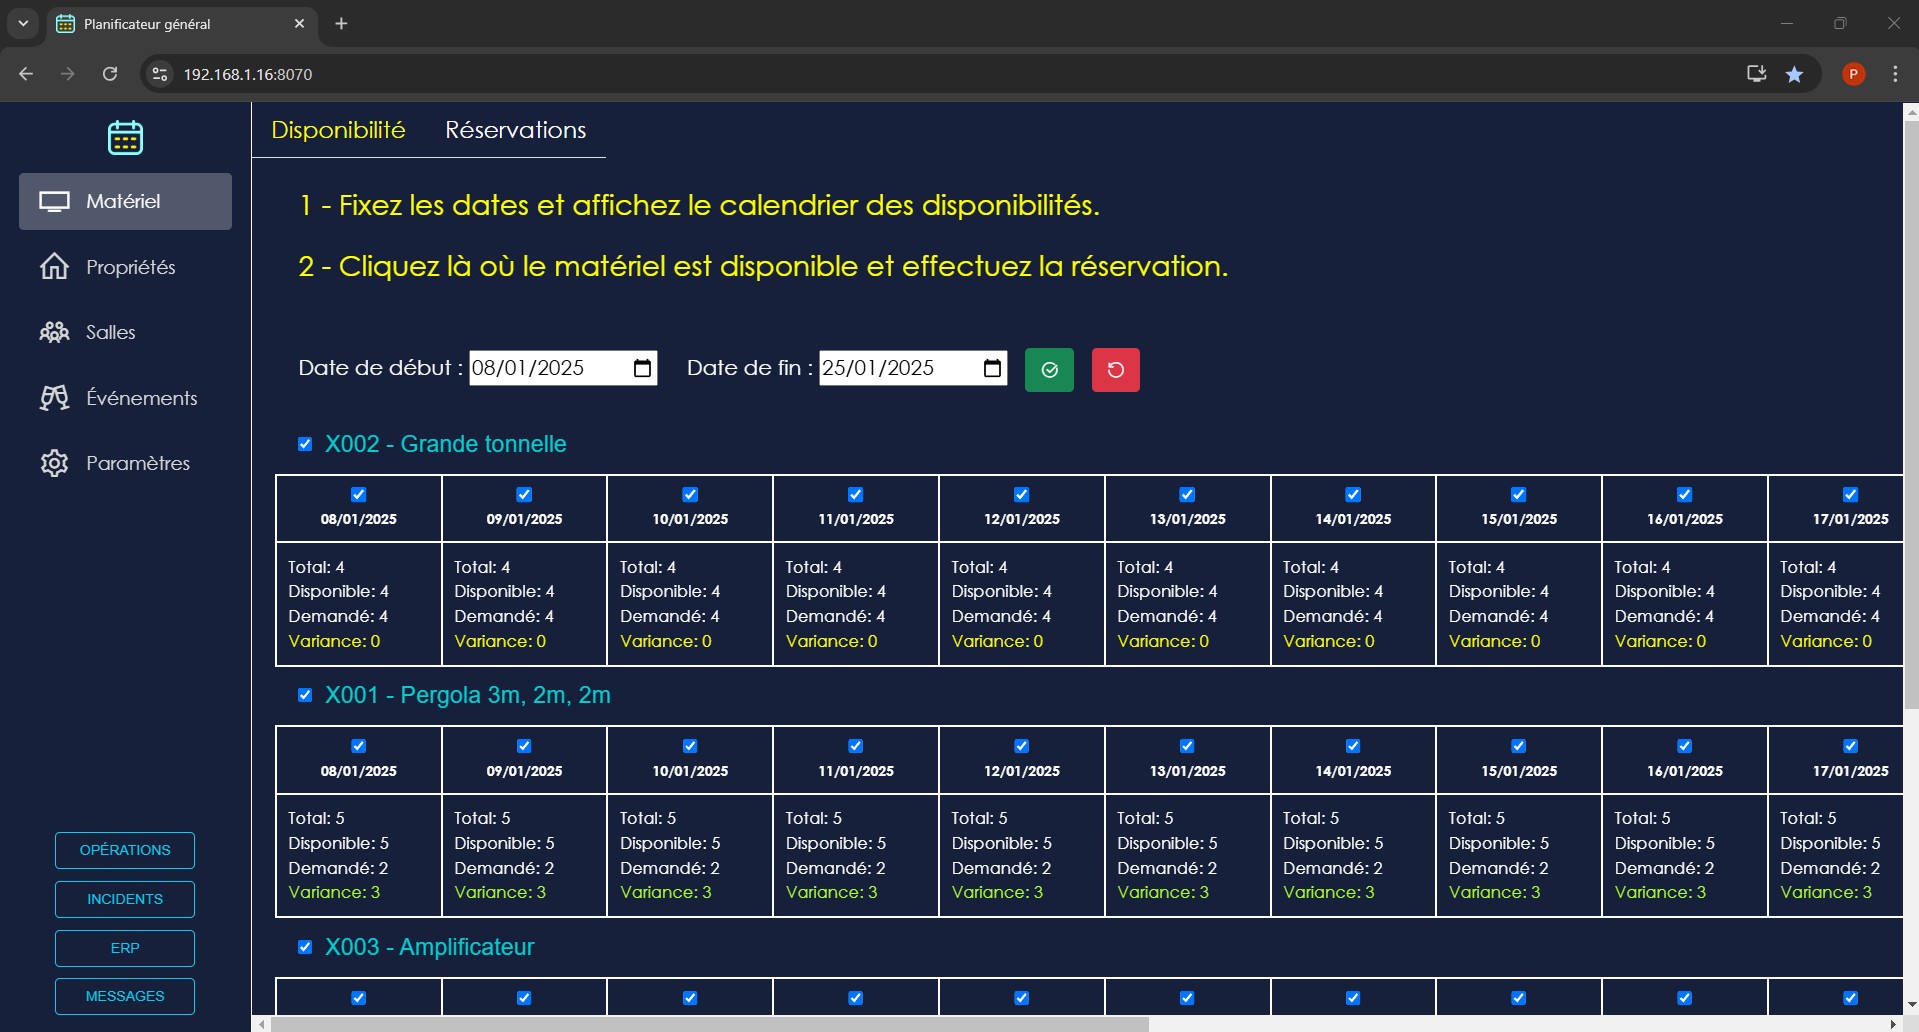
Task: Uncheck 16/01/2025 in Pergola table
Action: click(1684, 746)
